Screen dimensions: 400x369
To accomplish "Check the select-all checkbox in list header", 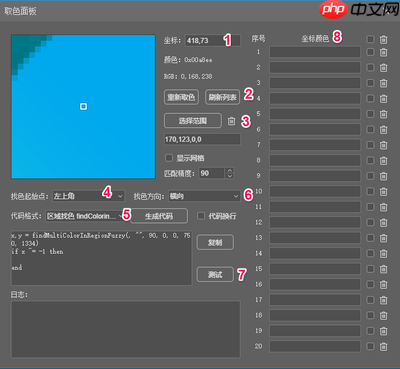I will pos(370,39).
